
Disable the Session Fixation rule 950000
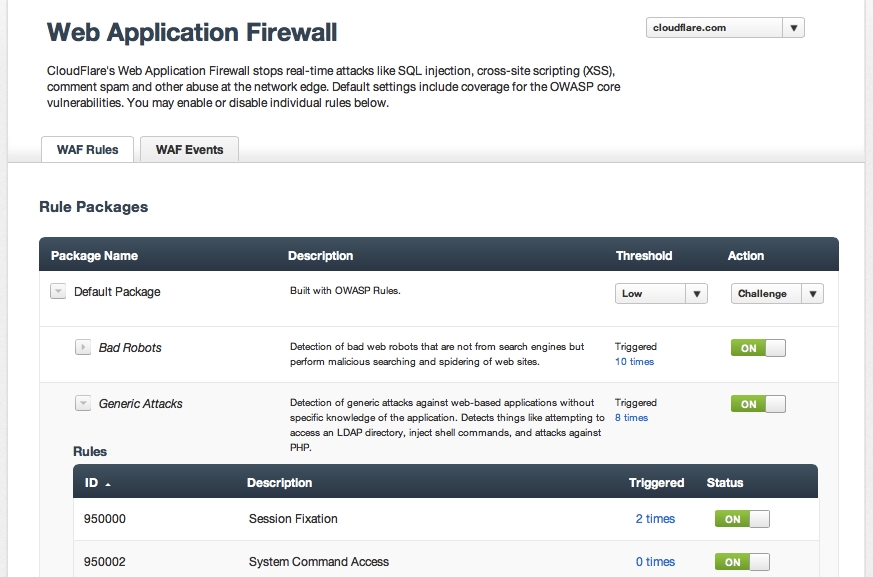pos(742,518)
